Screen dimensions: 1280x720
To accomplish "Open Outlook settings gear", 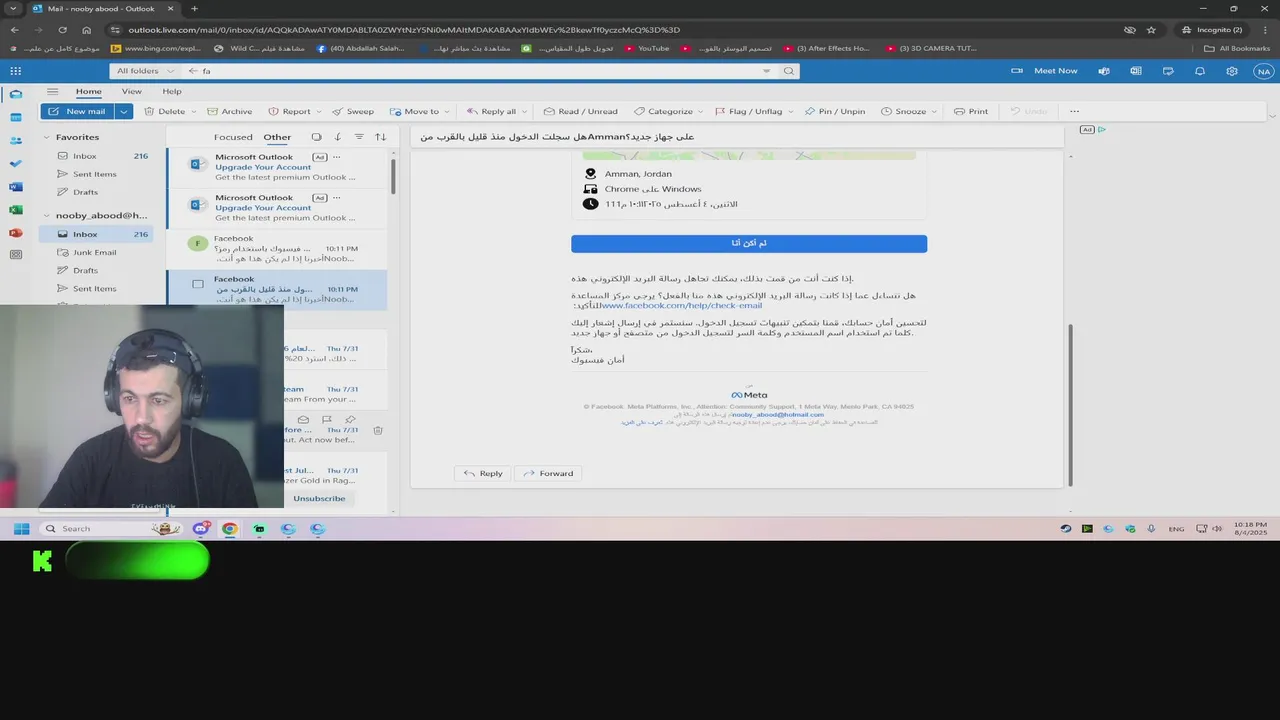I will 1232,71.
